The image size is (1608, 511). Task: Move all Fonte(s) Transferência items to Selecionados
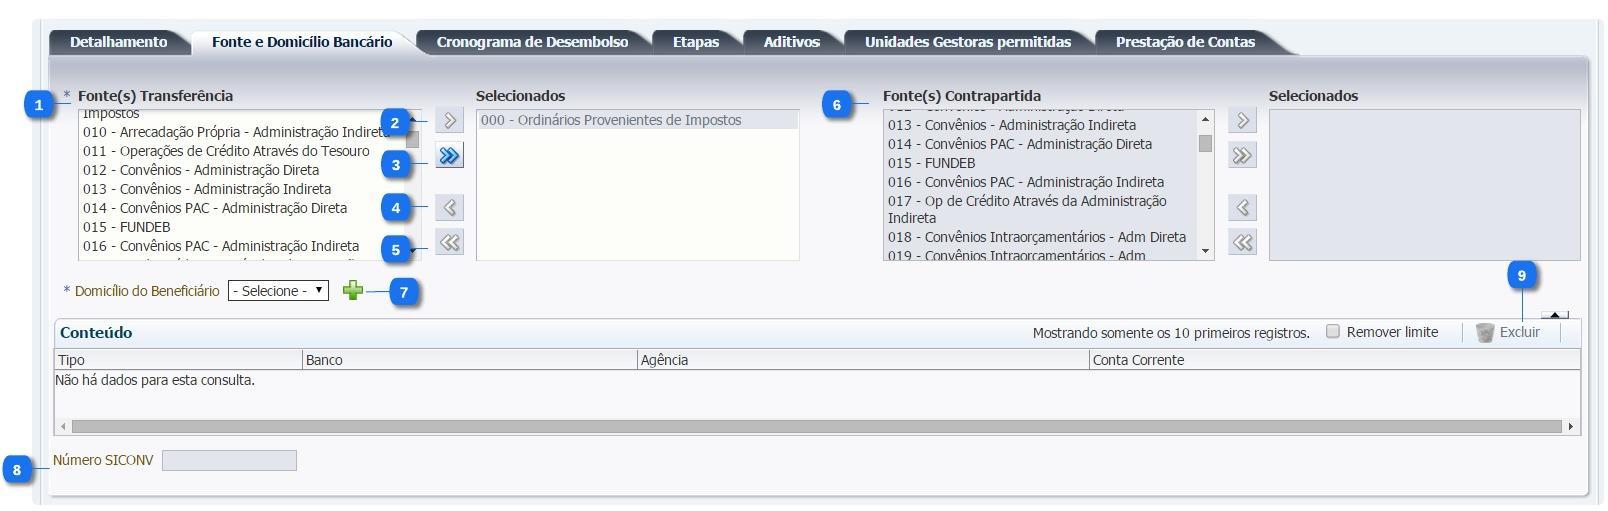[x=450, y=156]
